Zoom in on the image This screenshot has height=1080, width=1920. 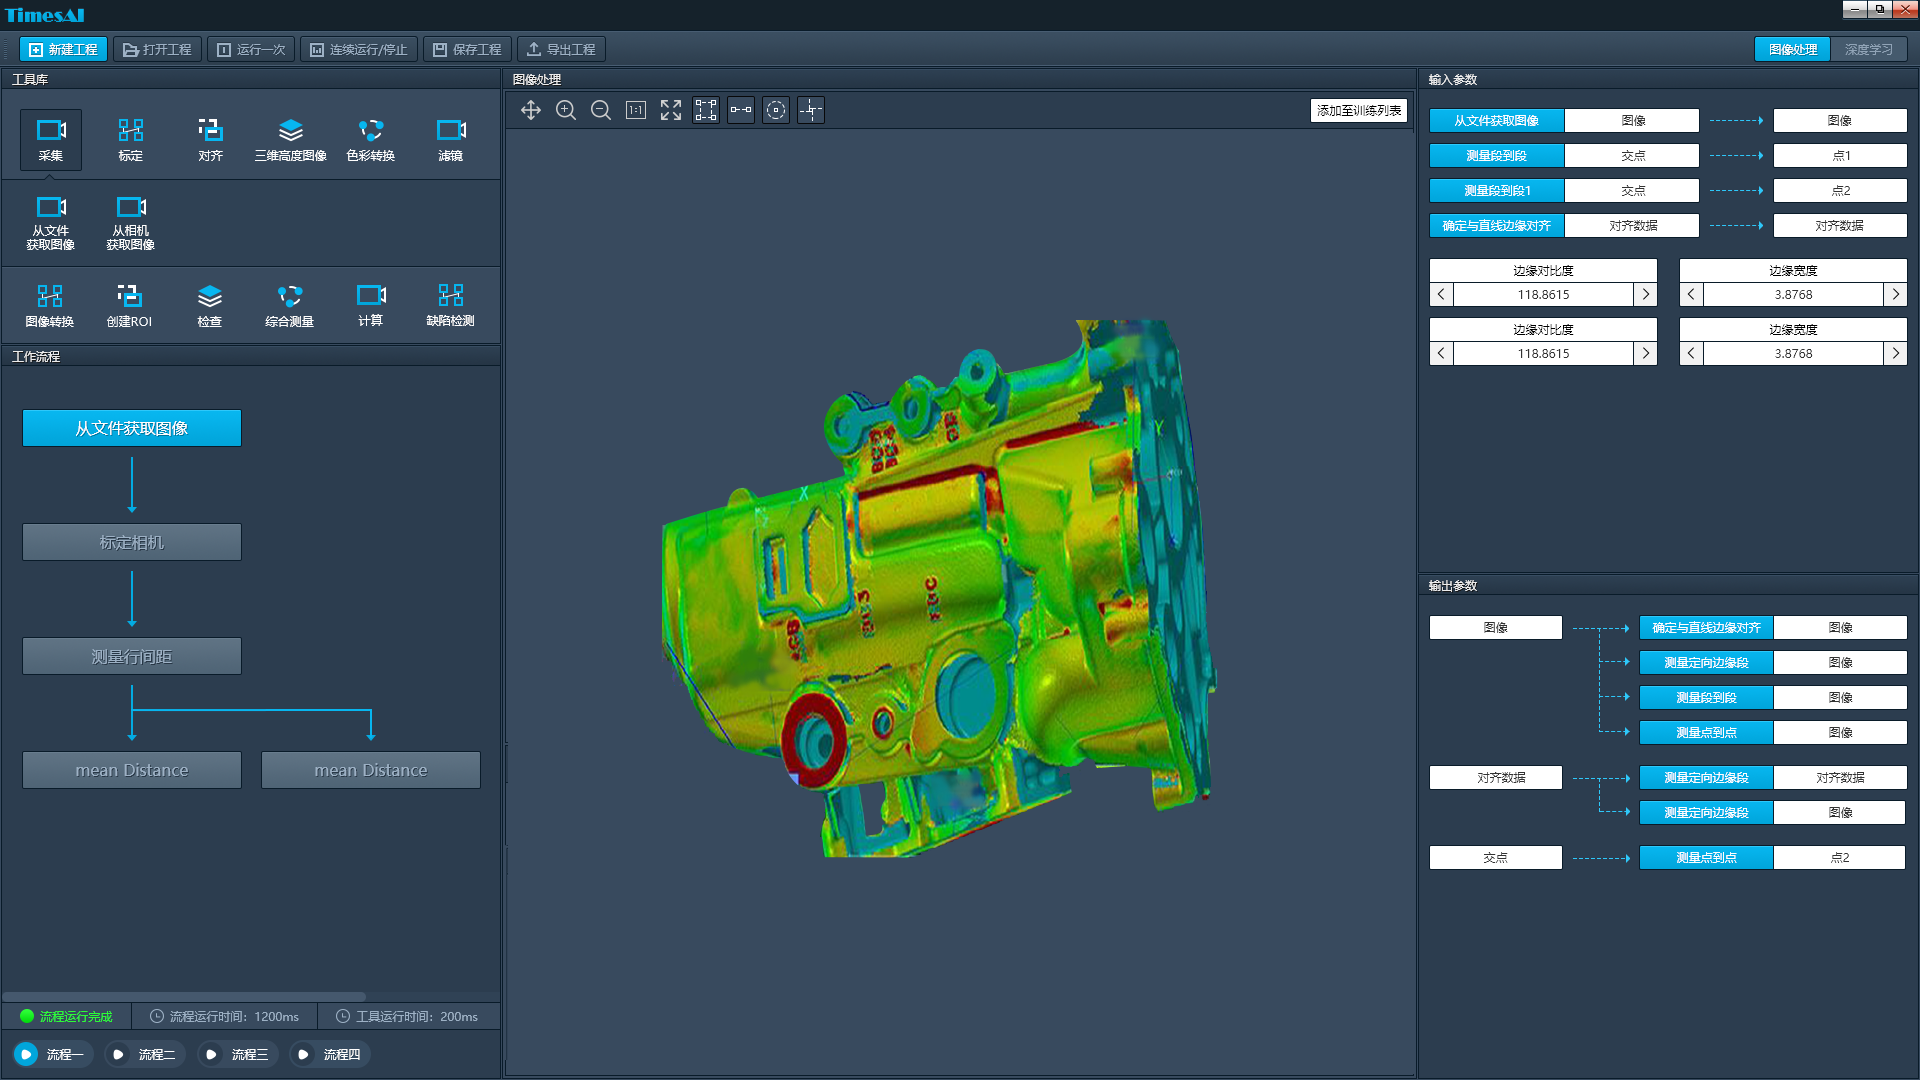(566, 110)
